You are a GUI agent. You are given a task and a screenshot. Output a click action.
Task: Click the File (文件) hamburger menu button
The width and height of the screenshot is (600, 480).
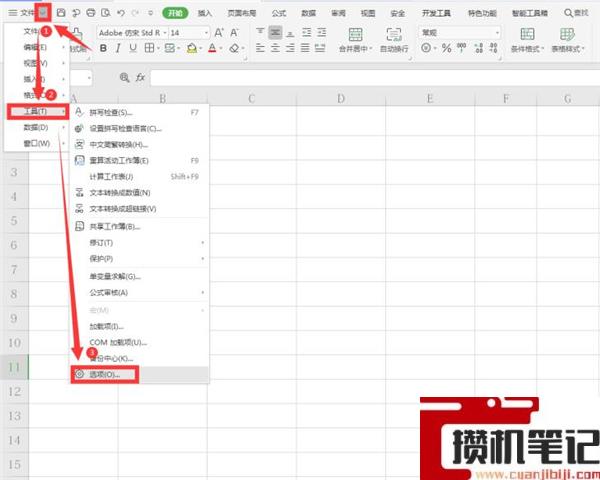[21, 13]
